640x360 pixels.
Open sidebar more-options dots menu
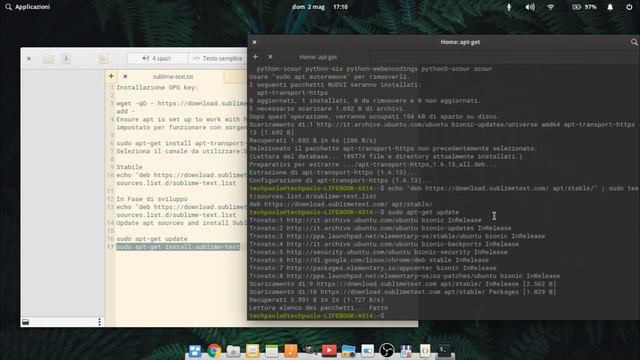point(99,322)
